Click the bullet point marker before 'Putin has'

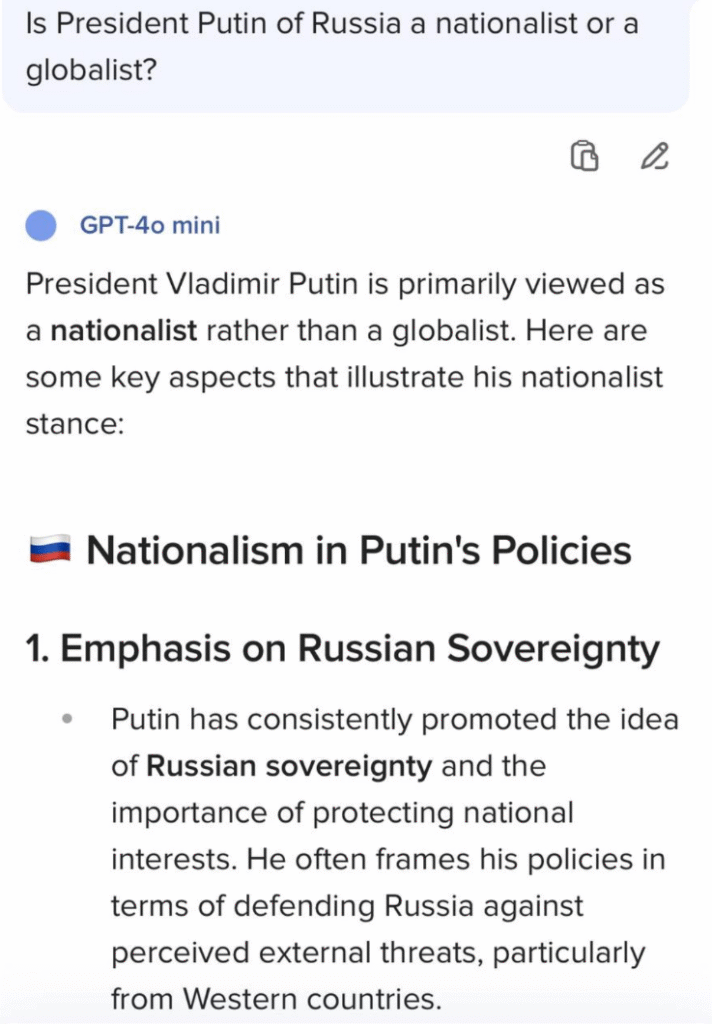67,720
